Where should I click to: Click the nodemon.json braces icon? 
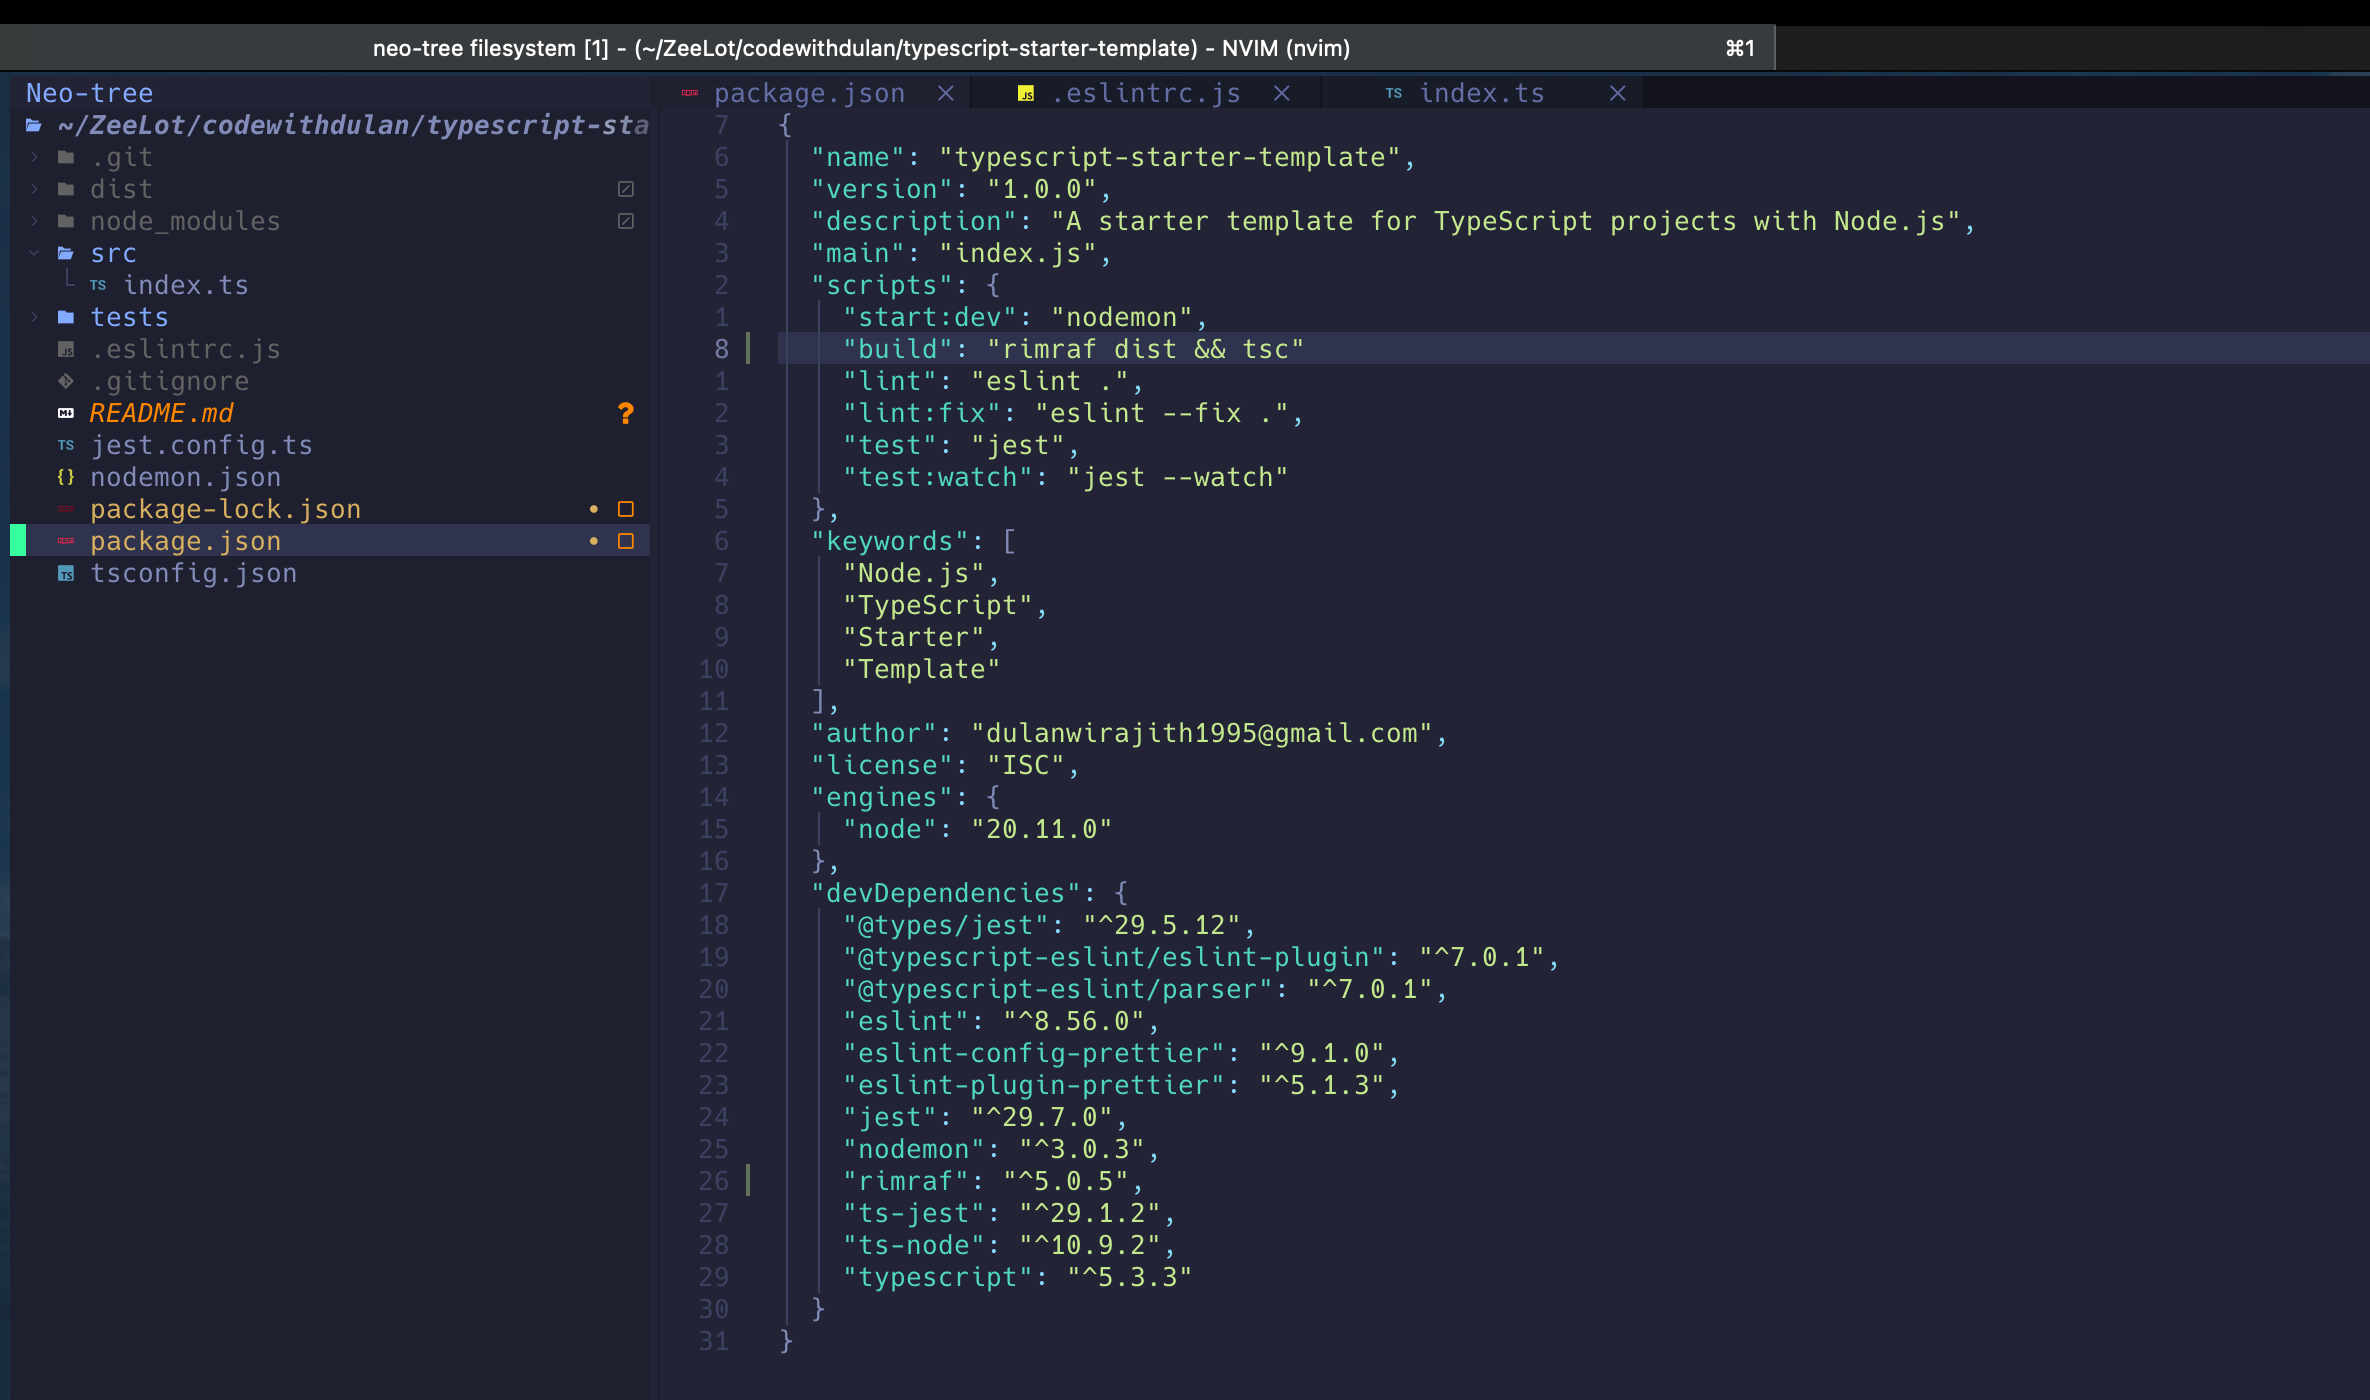(x=66, y=477)
